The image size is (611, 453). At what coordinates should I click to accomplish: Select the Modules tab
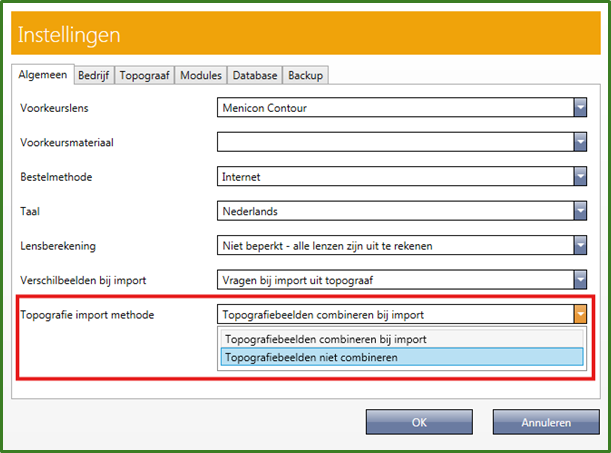(x=201, y=75)
